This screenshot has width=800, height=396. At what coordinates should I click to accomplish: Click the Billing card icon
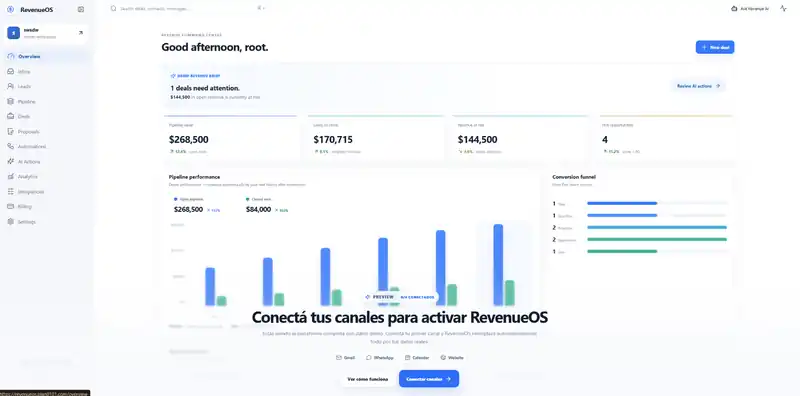coord(11,207)
